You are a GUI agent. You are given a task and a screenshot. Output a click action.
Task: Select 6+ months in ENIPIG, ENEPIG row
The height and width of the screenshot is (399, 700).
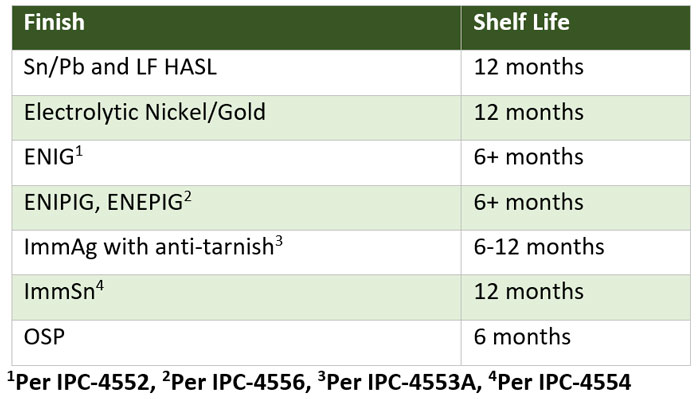tap(575, 208)
